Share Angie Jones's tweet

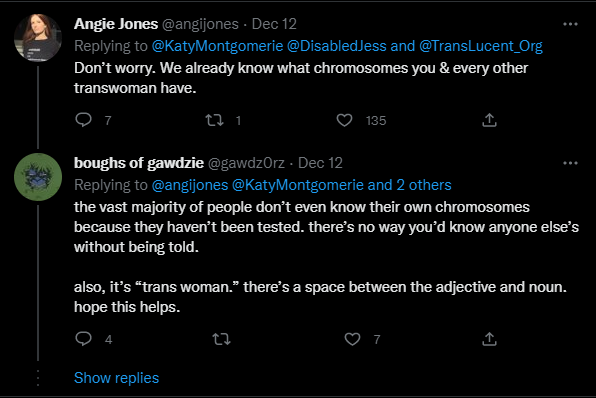tap(489, 120)
